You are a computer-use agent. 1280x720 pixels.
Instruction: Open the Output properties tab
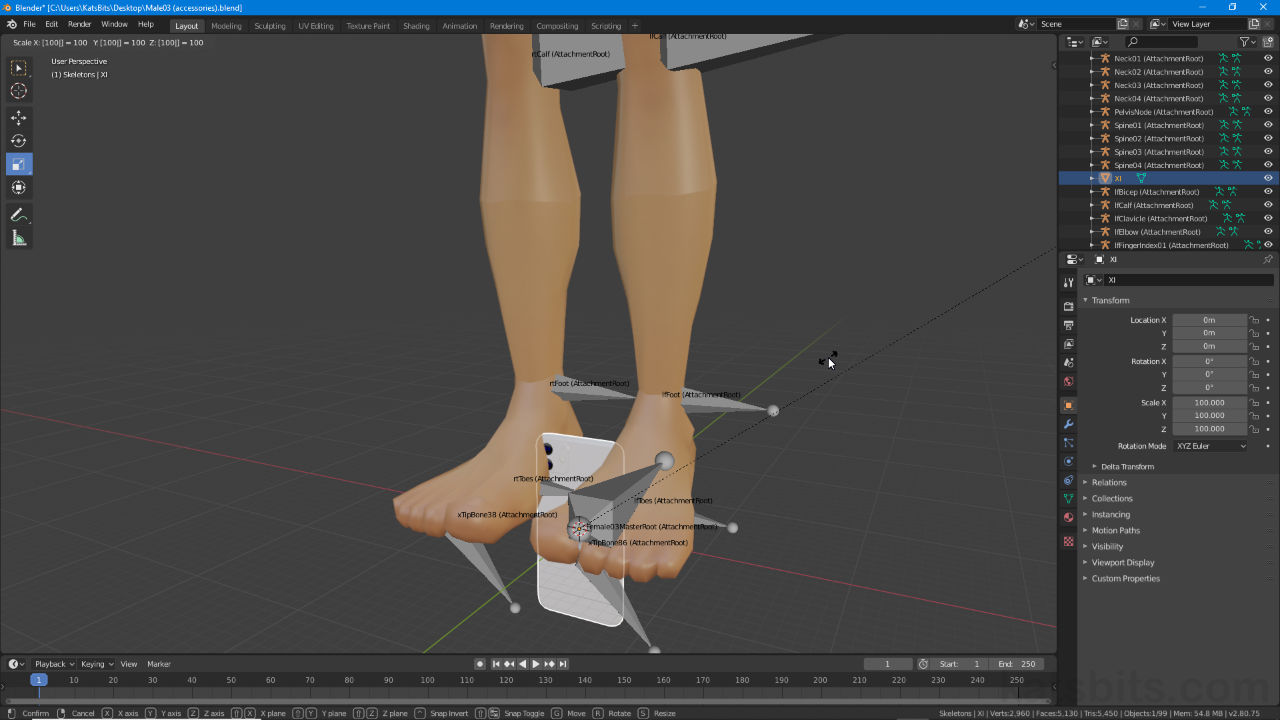(1068, 325)
